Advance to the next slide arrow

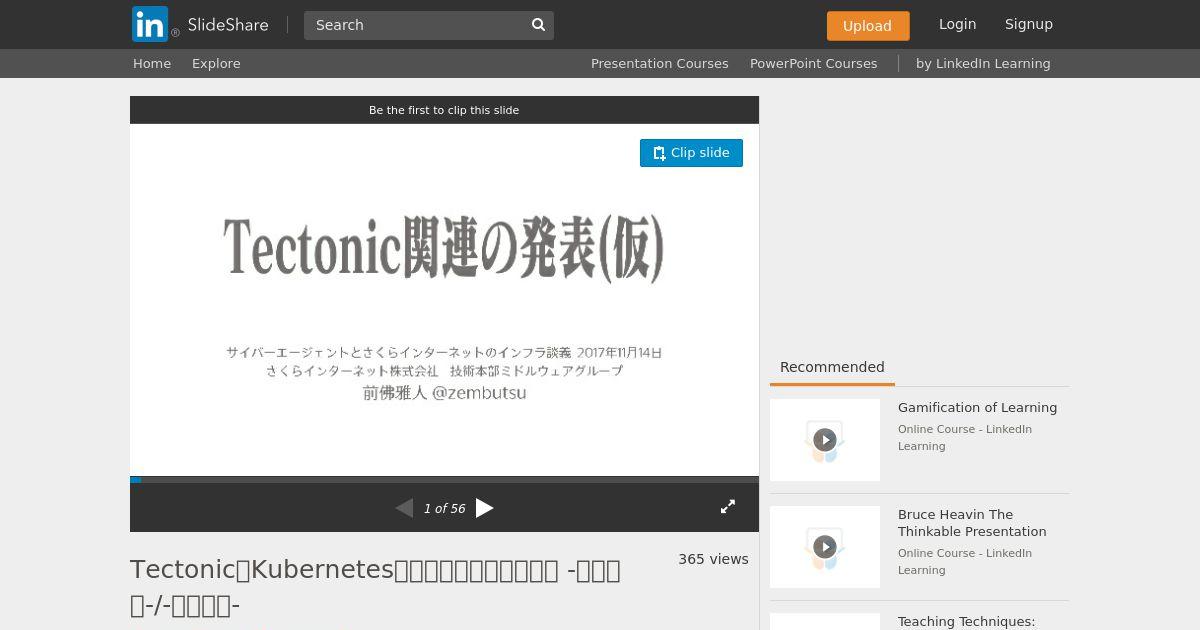(485, 508)
